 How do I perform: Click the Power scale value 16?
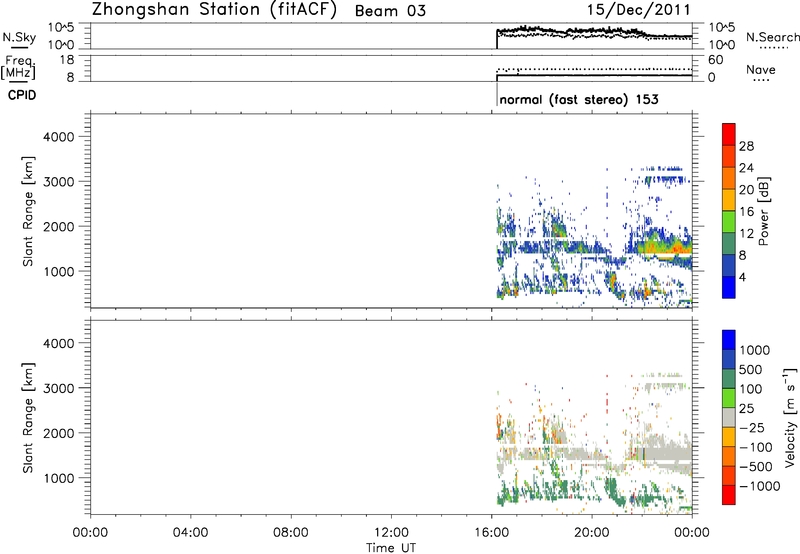click(746, 212)
